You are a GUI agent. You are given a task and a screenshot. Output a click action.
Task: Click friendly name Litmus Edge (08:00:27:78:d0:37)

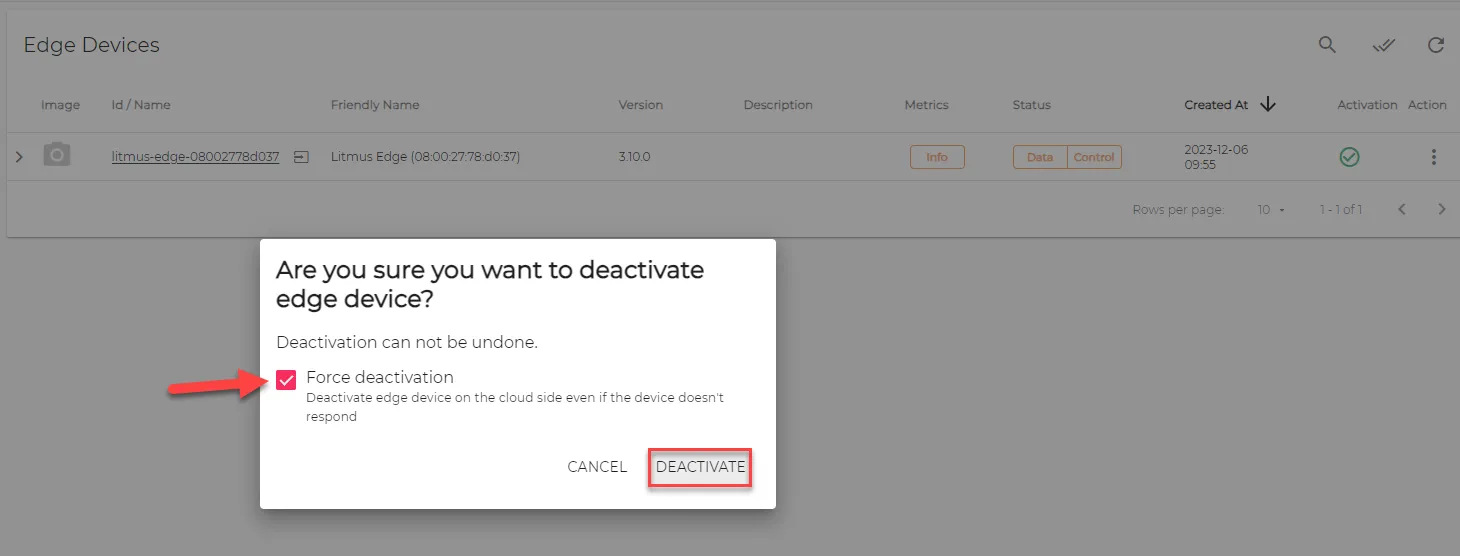(x=425, y=157)
